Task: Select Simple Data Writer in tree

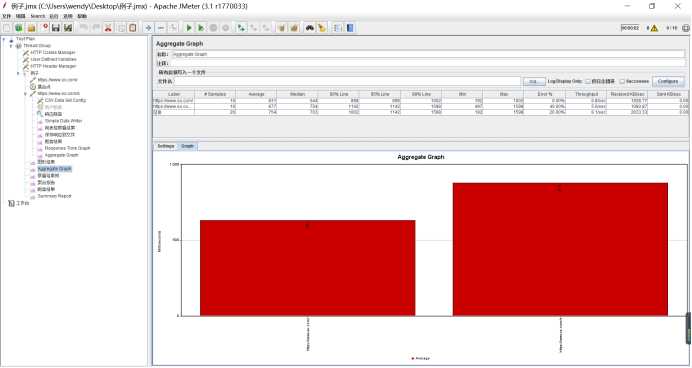Action: (x=63, y=121)
